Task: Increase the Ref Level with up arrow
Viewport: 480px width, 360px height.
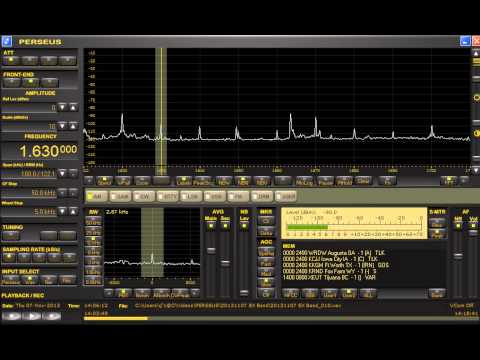Action: 73,107
